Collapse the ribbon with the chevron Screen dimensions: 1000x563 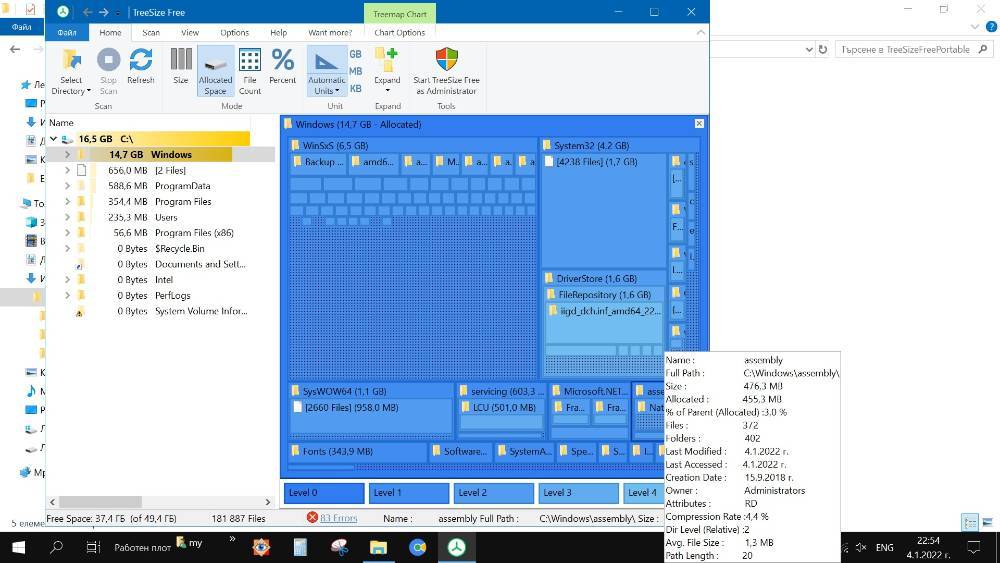click(x=700, y=33)
